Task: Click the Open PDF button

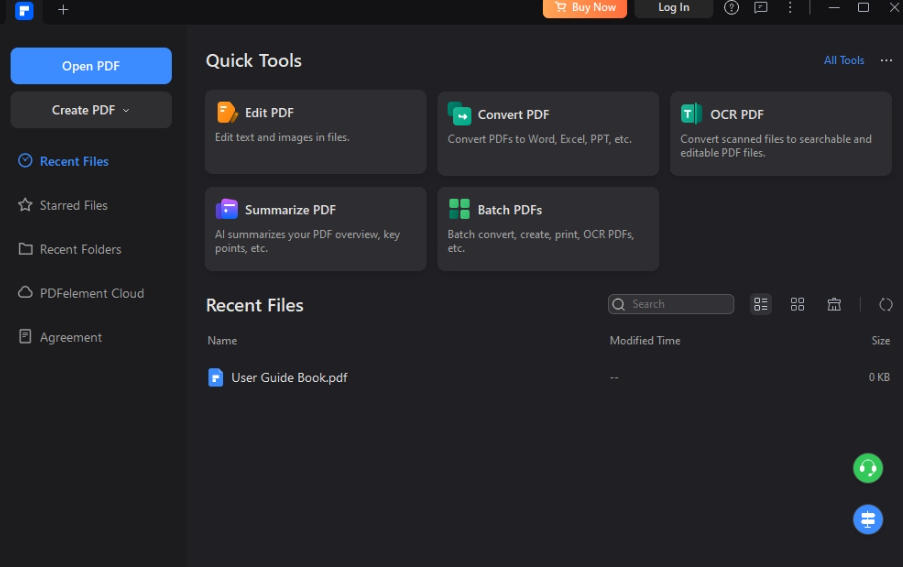Action: coord(91,66)
